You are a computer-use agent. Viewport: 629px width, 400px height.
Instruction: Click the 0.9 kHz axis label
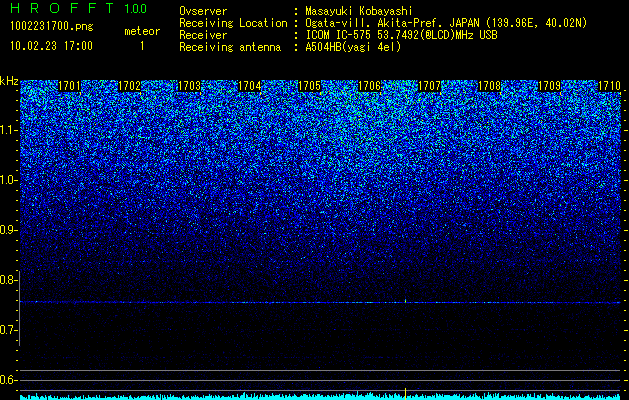pyautogui.click(x=8, y=230)
